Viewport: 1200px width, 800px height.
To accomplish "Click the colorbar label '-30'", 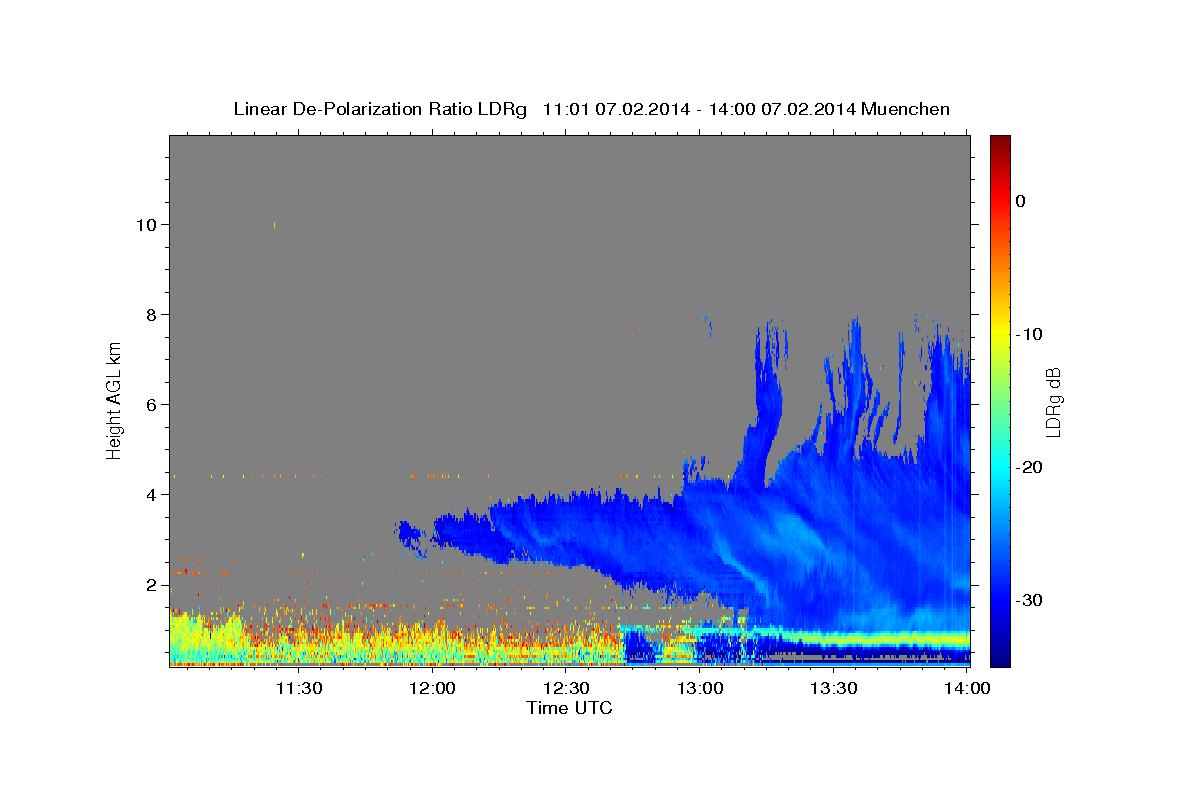I will click(1028, 600).
